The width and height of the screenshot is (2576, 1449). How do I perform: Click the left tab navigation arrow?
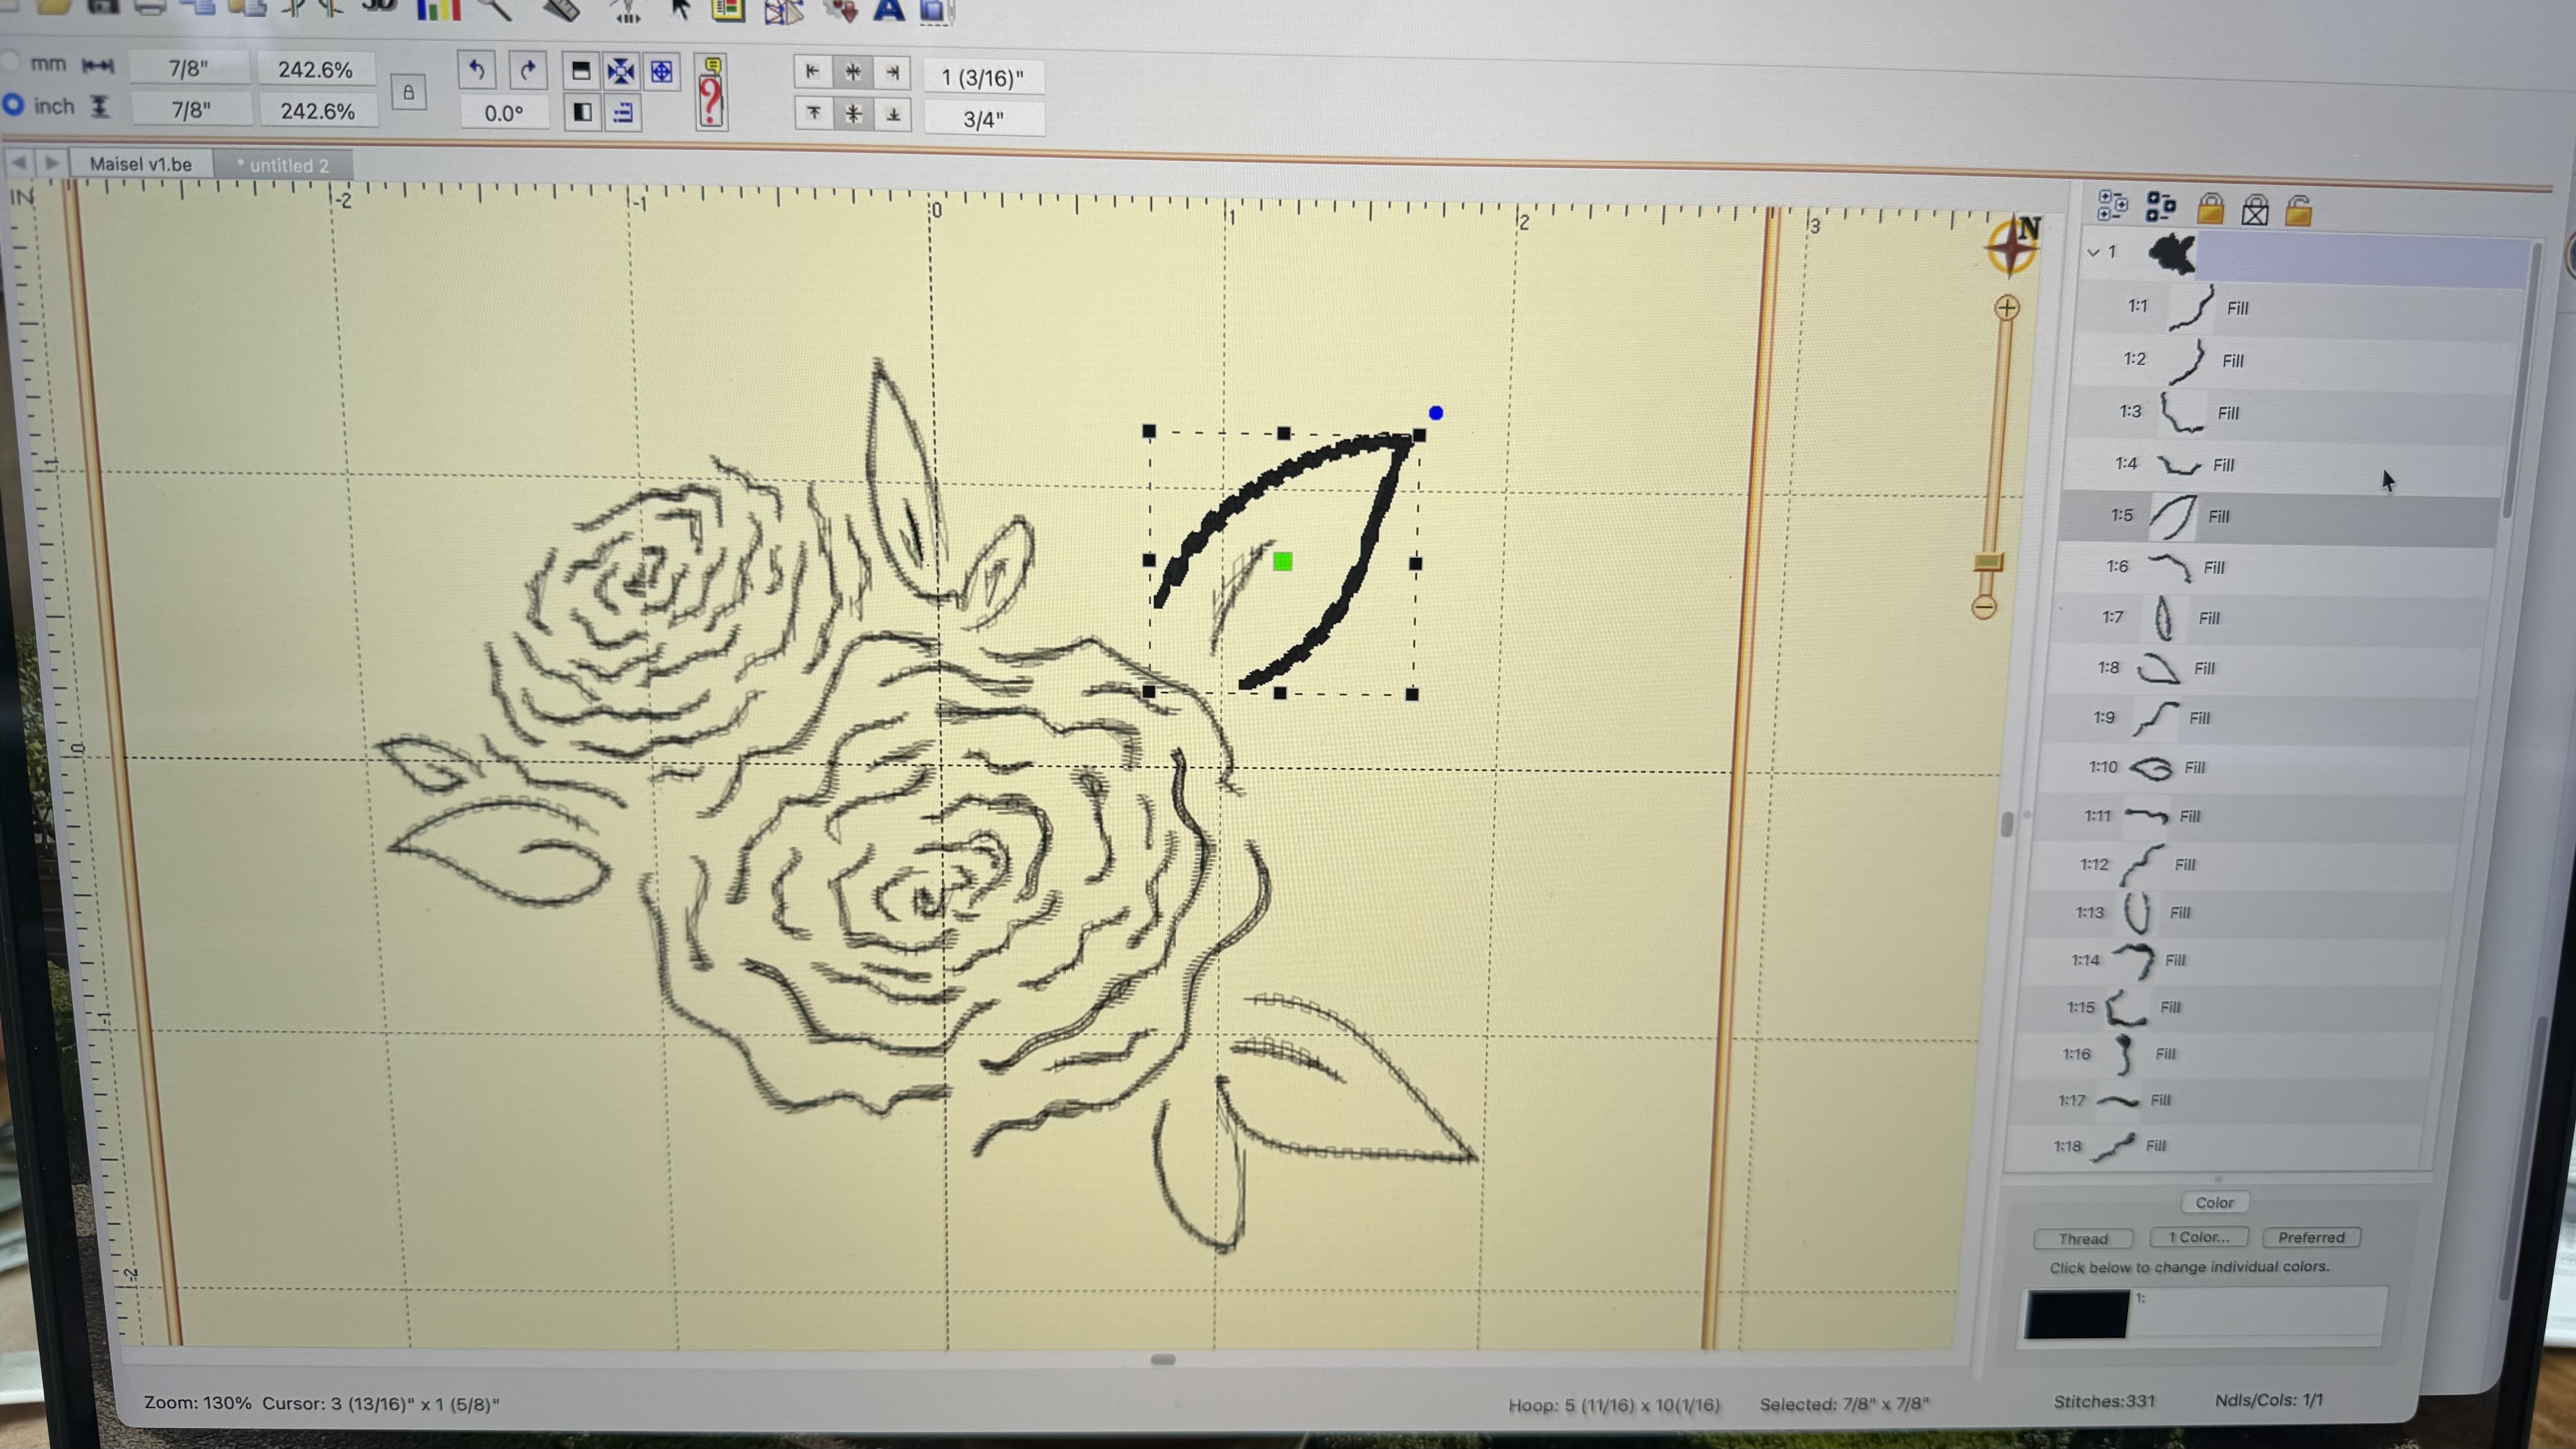click(x=19, y=162)
